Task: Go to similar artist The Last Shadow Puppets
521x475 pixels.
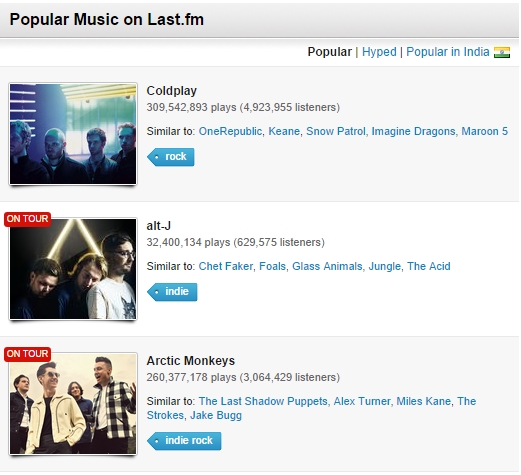Action: pos(263,401)
